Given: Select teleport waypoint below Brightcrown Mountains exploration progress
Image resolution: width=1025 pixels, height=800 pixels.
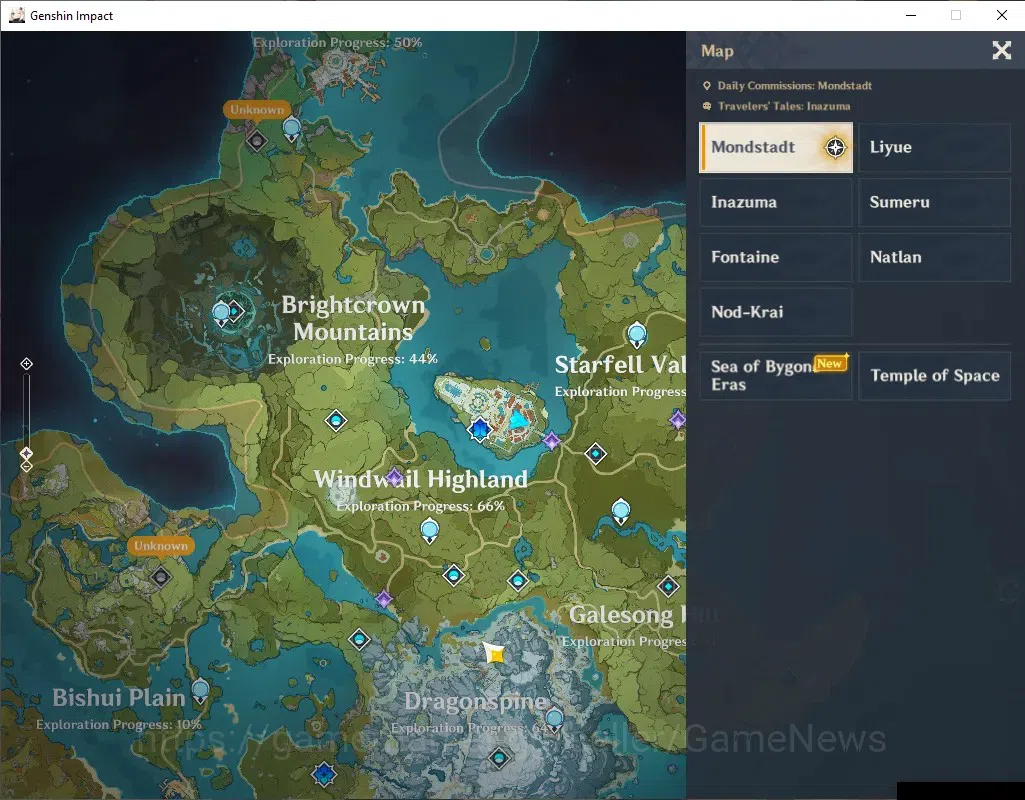Looking at the screenshot, I should (336, 420).
